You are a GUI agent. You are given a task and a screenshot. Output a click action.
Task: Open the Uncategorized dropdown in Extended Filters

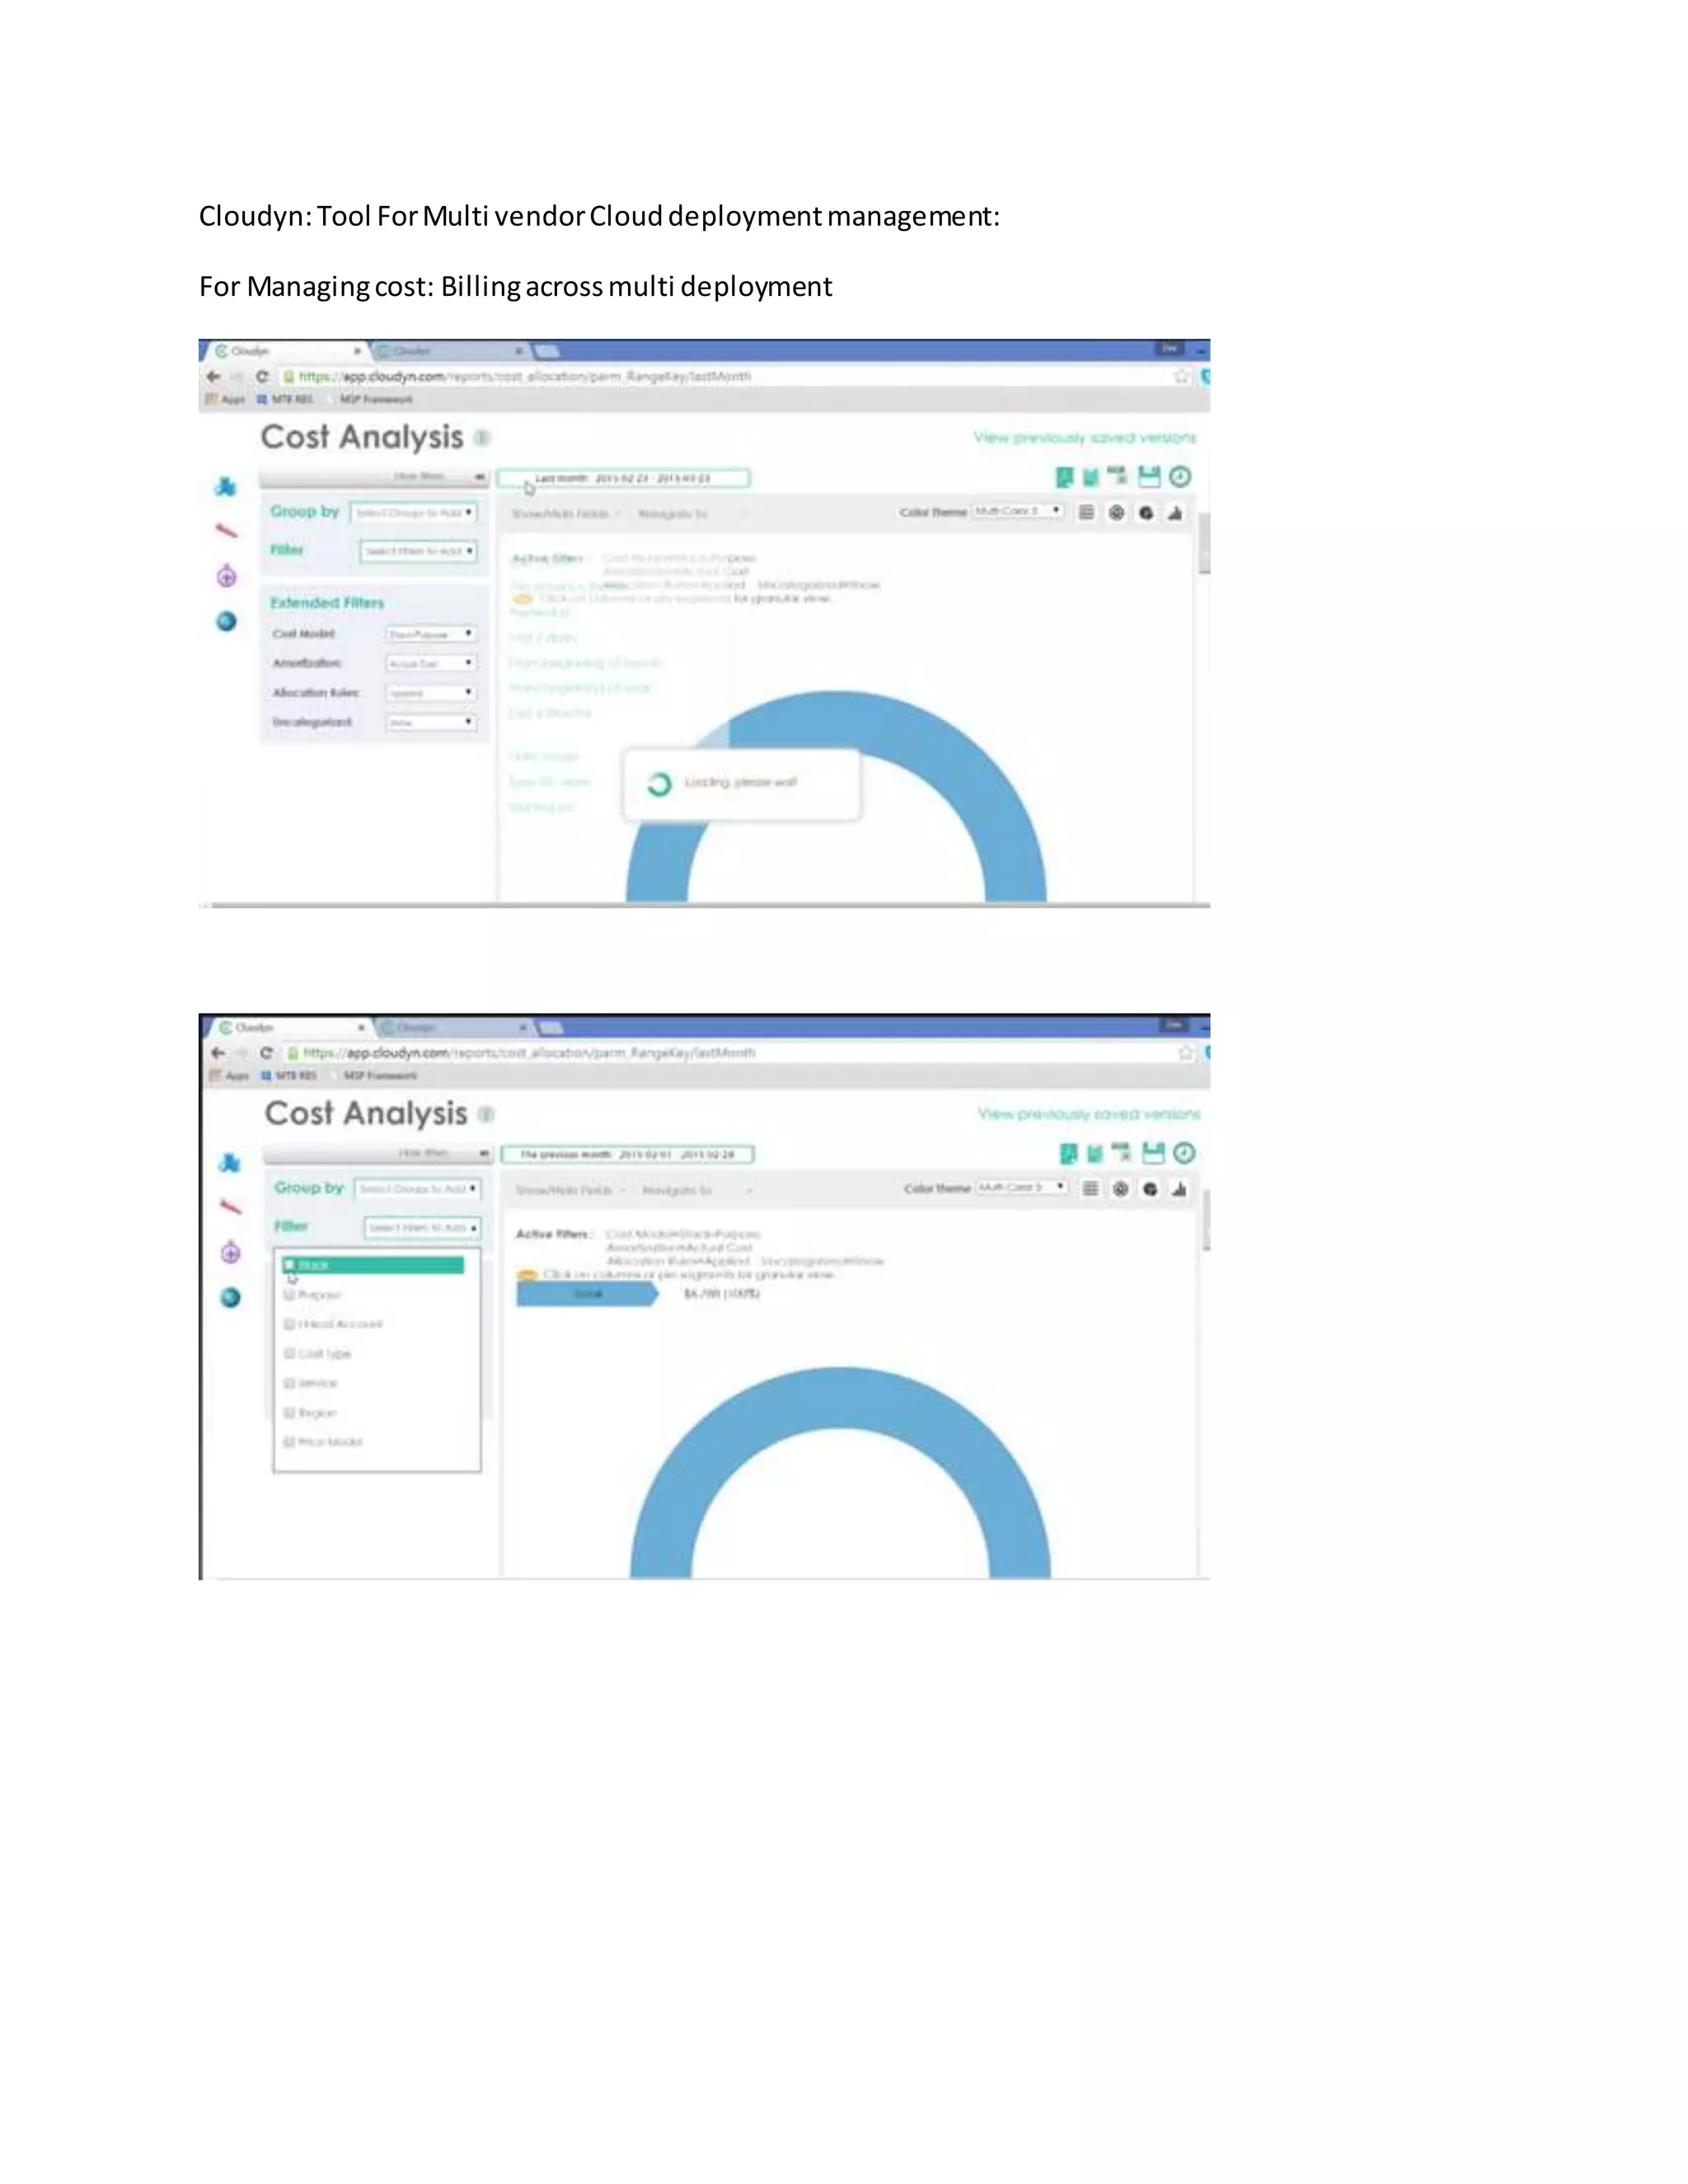[x=431, y=722]
